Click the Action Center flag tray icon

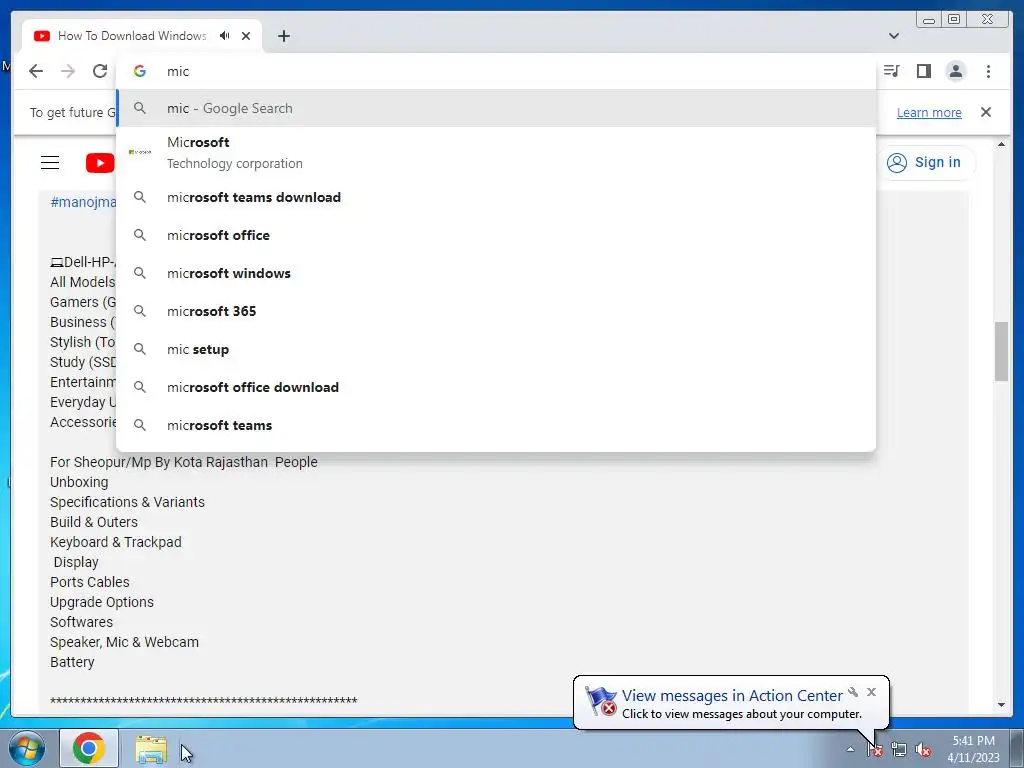(x=875, y=749)
